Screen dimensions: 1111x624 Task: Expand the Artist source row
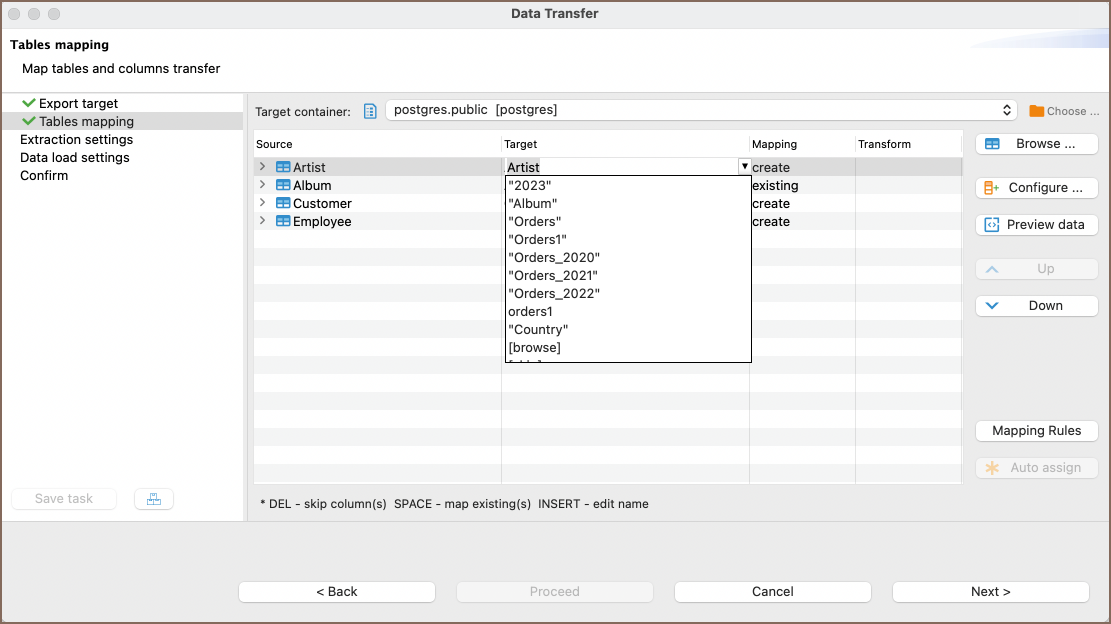262,168
